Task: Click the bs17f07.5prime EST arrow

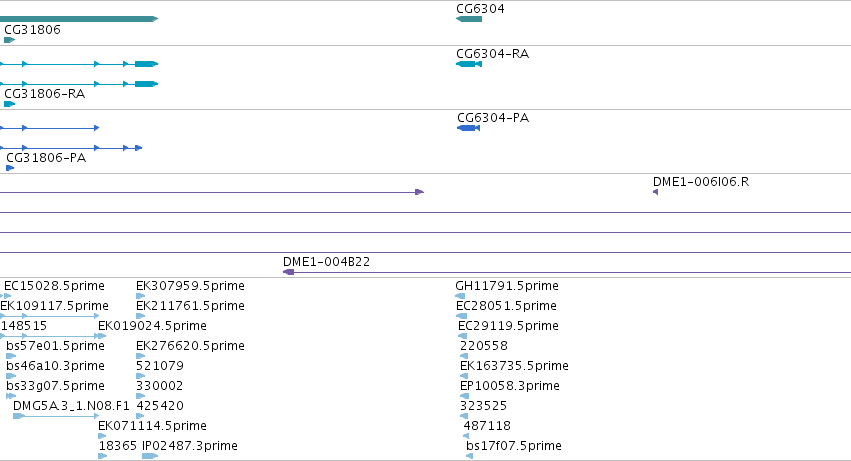Action: coord(469,456)
